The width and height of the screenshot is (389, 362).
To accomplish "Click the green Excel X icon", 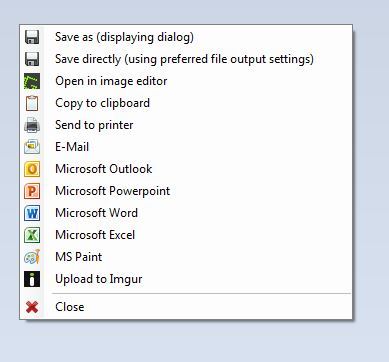I will (32, 235).
